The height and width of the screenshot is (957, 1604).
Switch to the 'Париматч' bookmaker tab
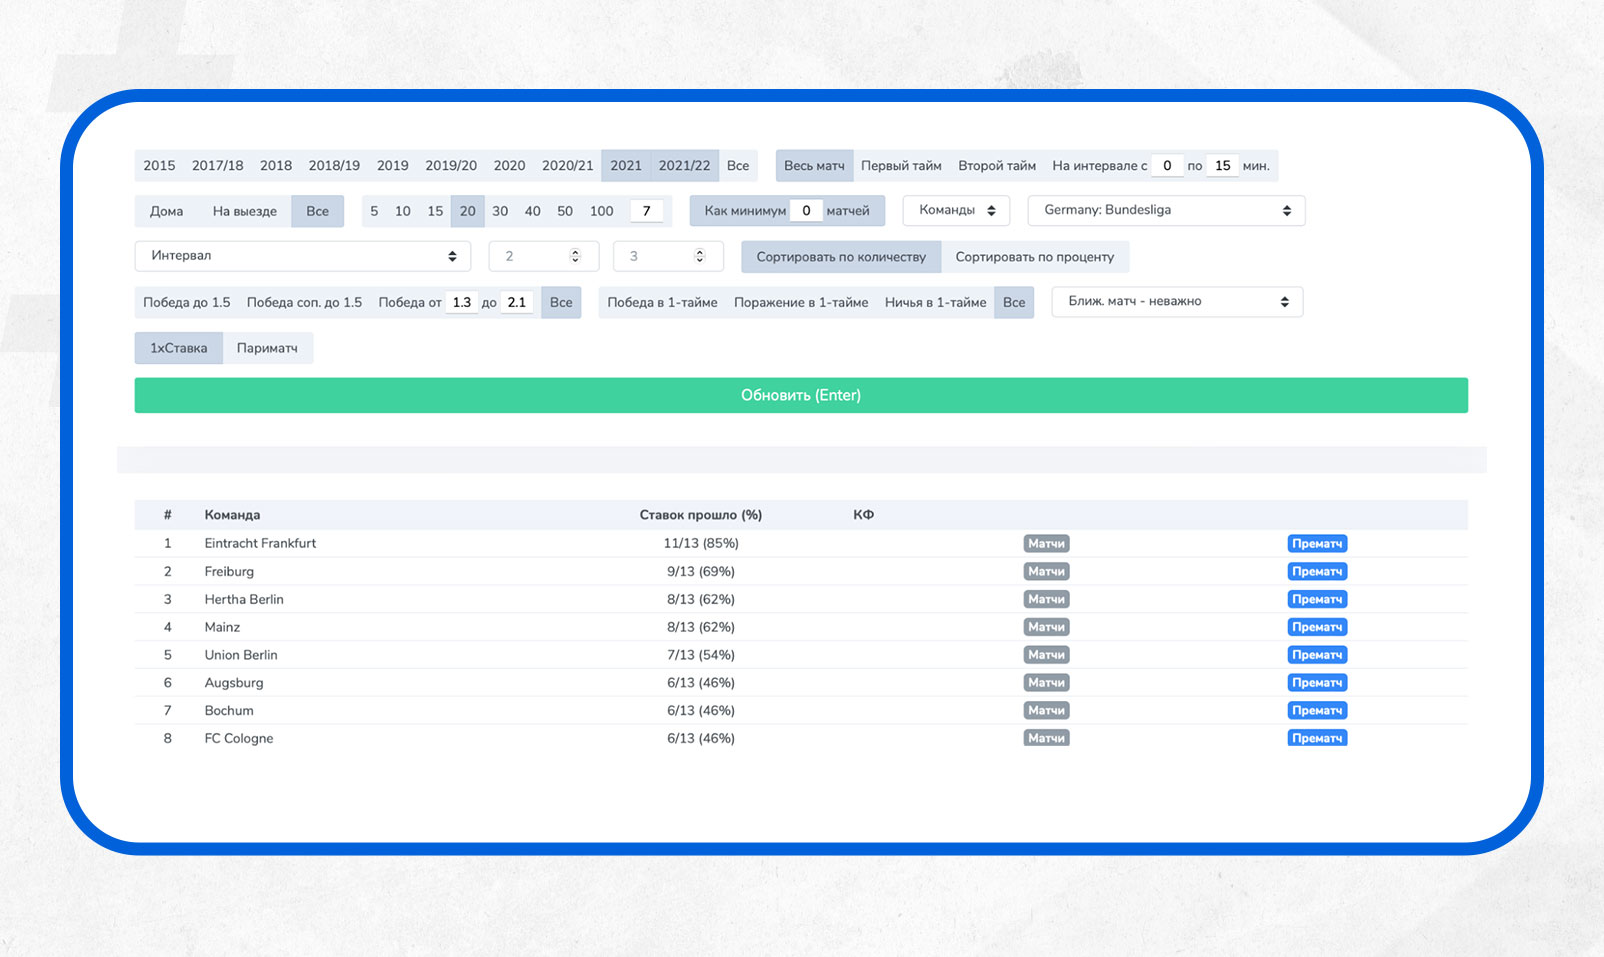point(267,348)
